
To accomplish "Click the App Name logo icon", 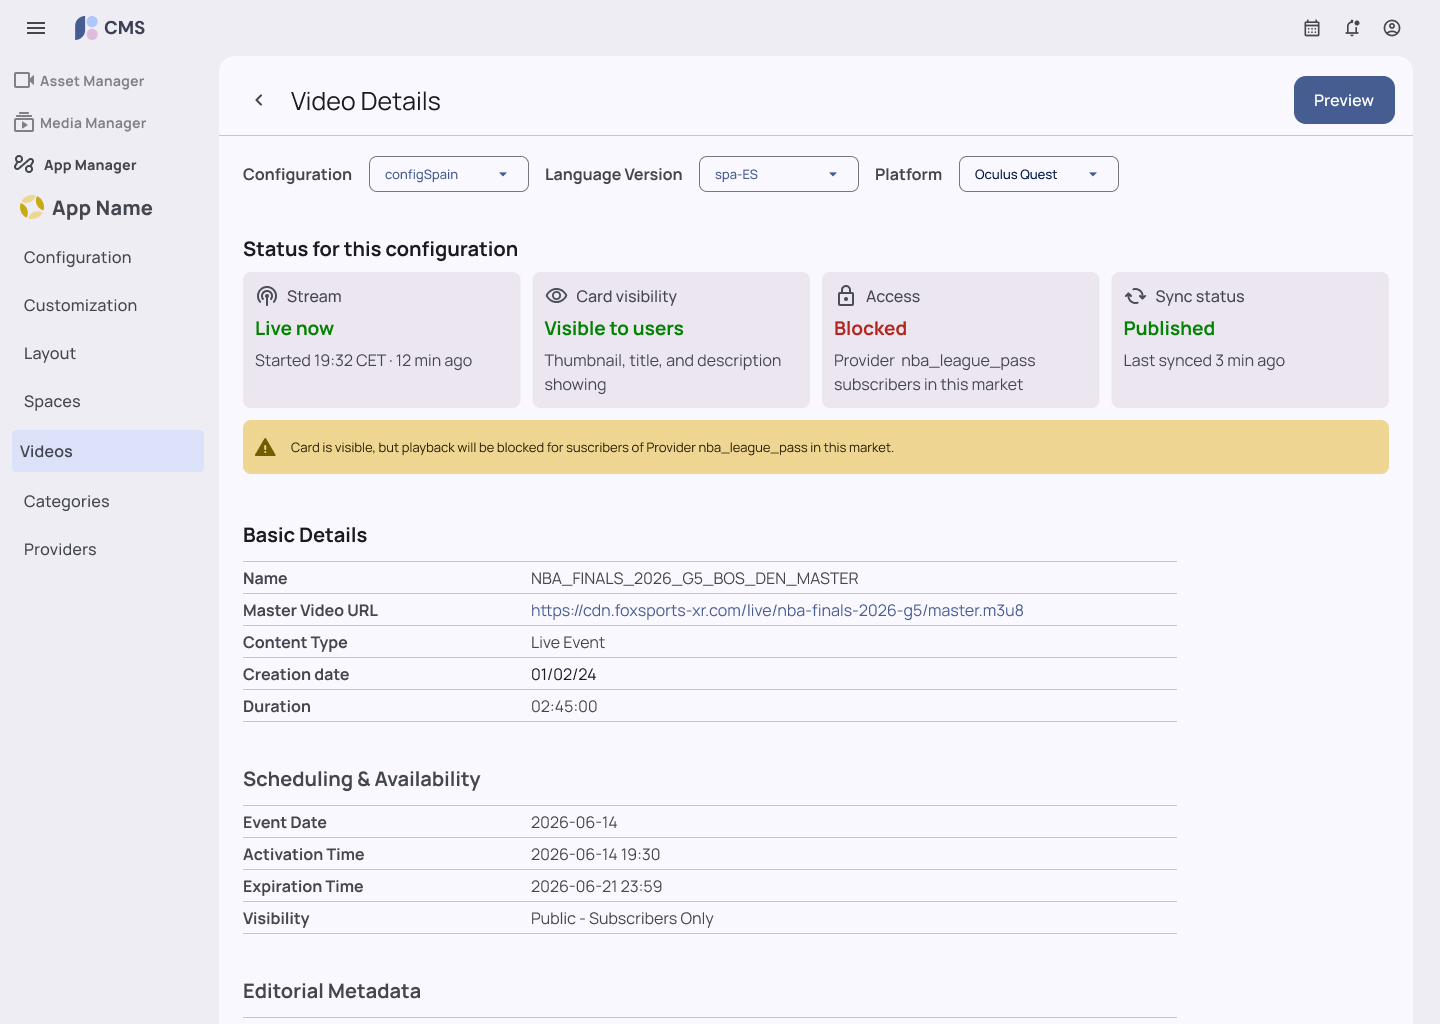I will point(32,207).
